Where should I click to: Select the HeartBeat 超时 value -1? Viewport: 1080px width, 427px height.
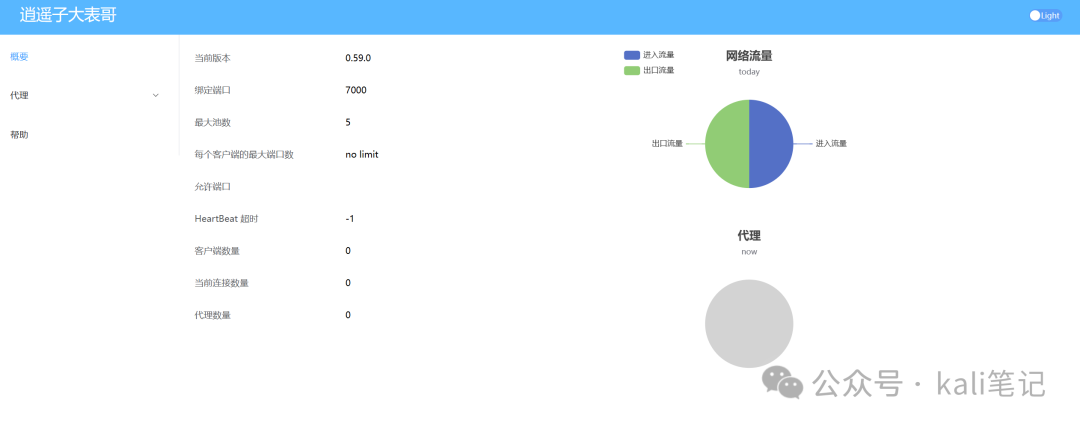tap(350, 218)
